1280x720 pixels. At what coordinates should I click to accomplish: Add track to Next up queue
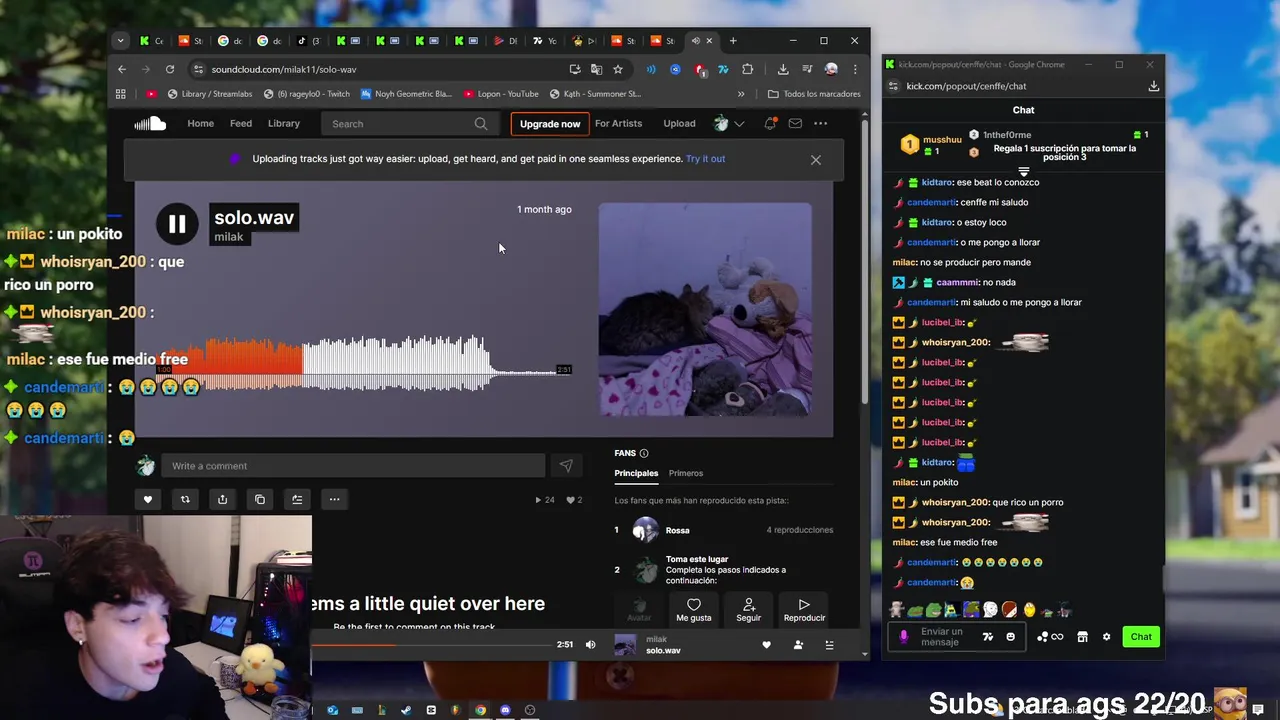click(x=297, y=499)
